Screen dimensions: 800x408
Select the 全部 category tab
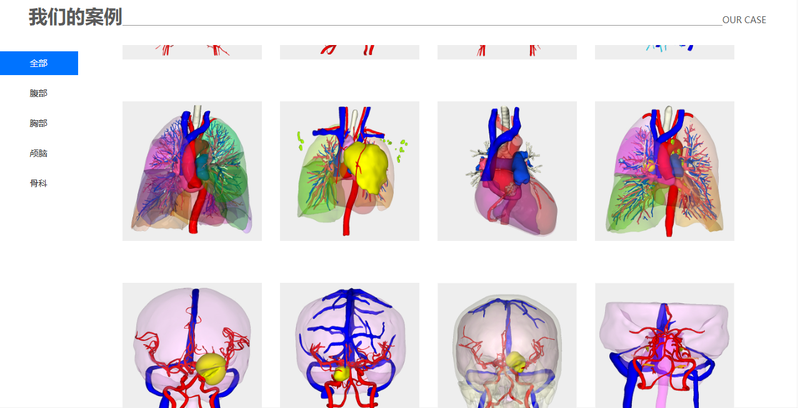[x=39, y=63]
